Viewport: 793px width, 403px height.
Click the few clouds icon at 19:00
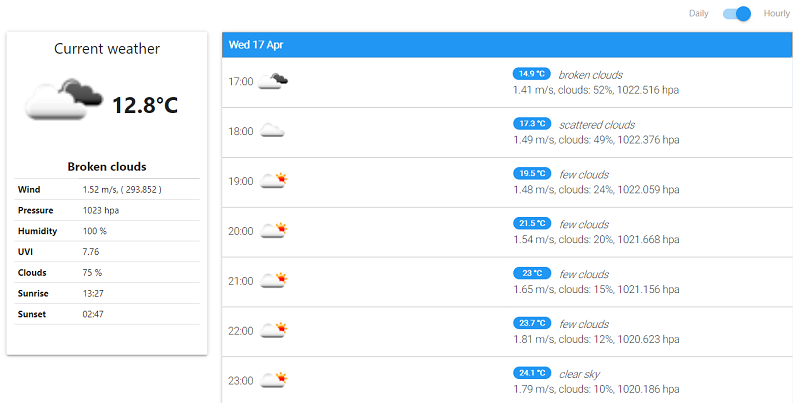pyautogui.click(x=273, y=181)
